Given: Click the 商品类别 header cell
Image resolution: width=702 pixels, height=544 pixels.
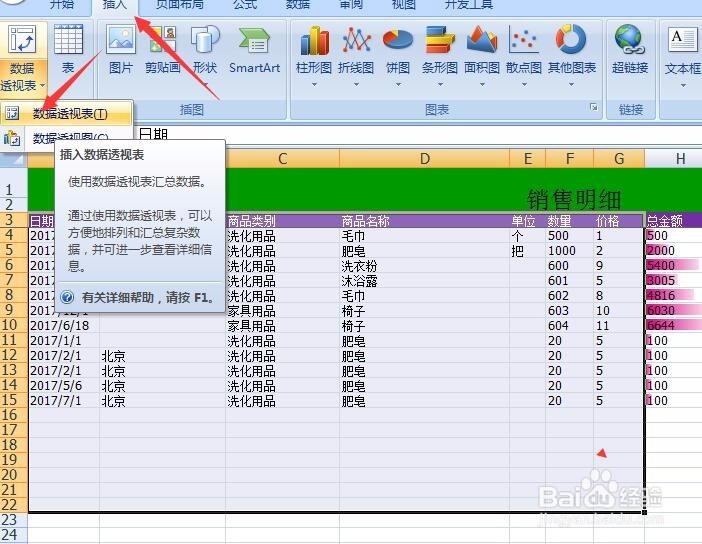Looking at the screenshot, I should (x=282, y=220).
